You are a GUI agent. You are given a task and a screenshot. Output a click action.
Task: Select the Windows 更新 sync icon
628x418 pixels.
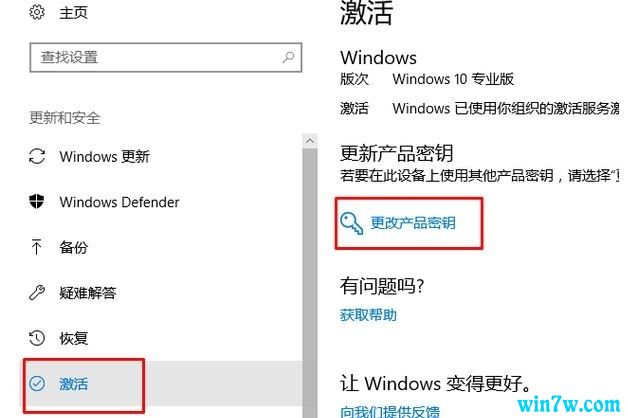(x=37, y=156)
